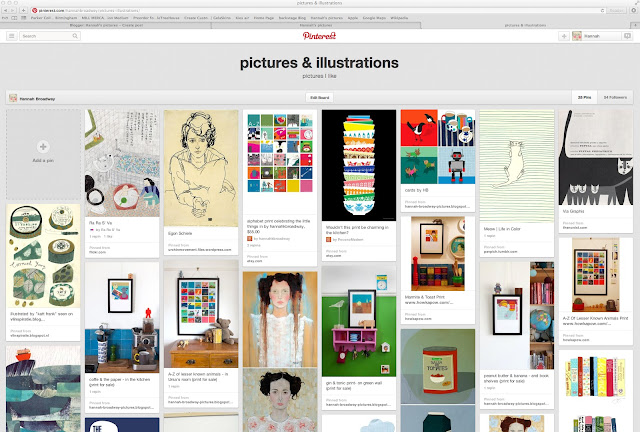Click the plus add icon in Pinterest header

coord(564,36)
